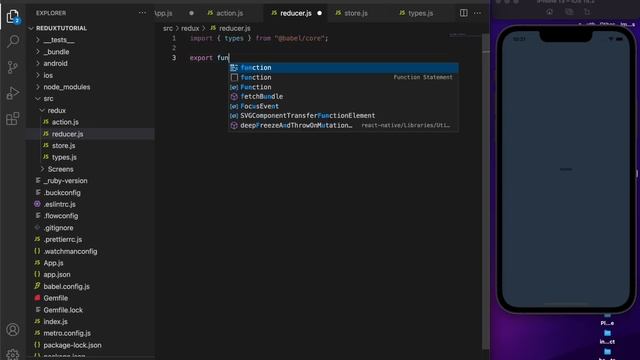Click 'redux' in the breadcrumb

pyautogui.click(x=190, y=28)
